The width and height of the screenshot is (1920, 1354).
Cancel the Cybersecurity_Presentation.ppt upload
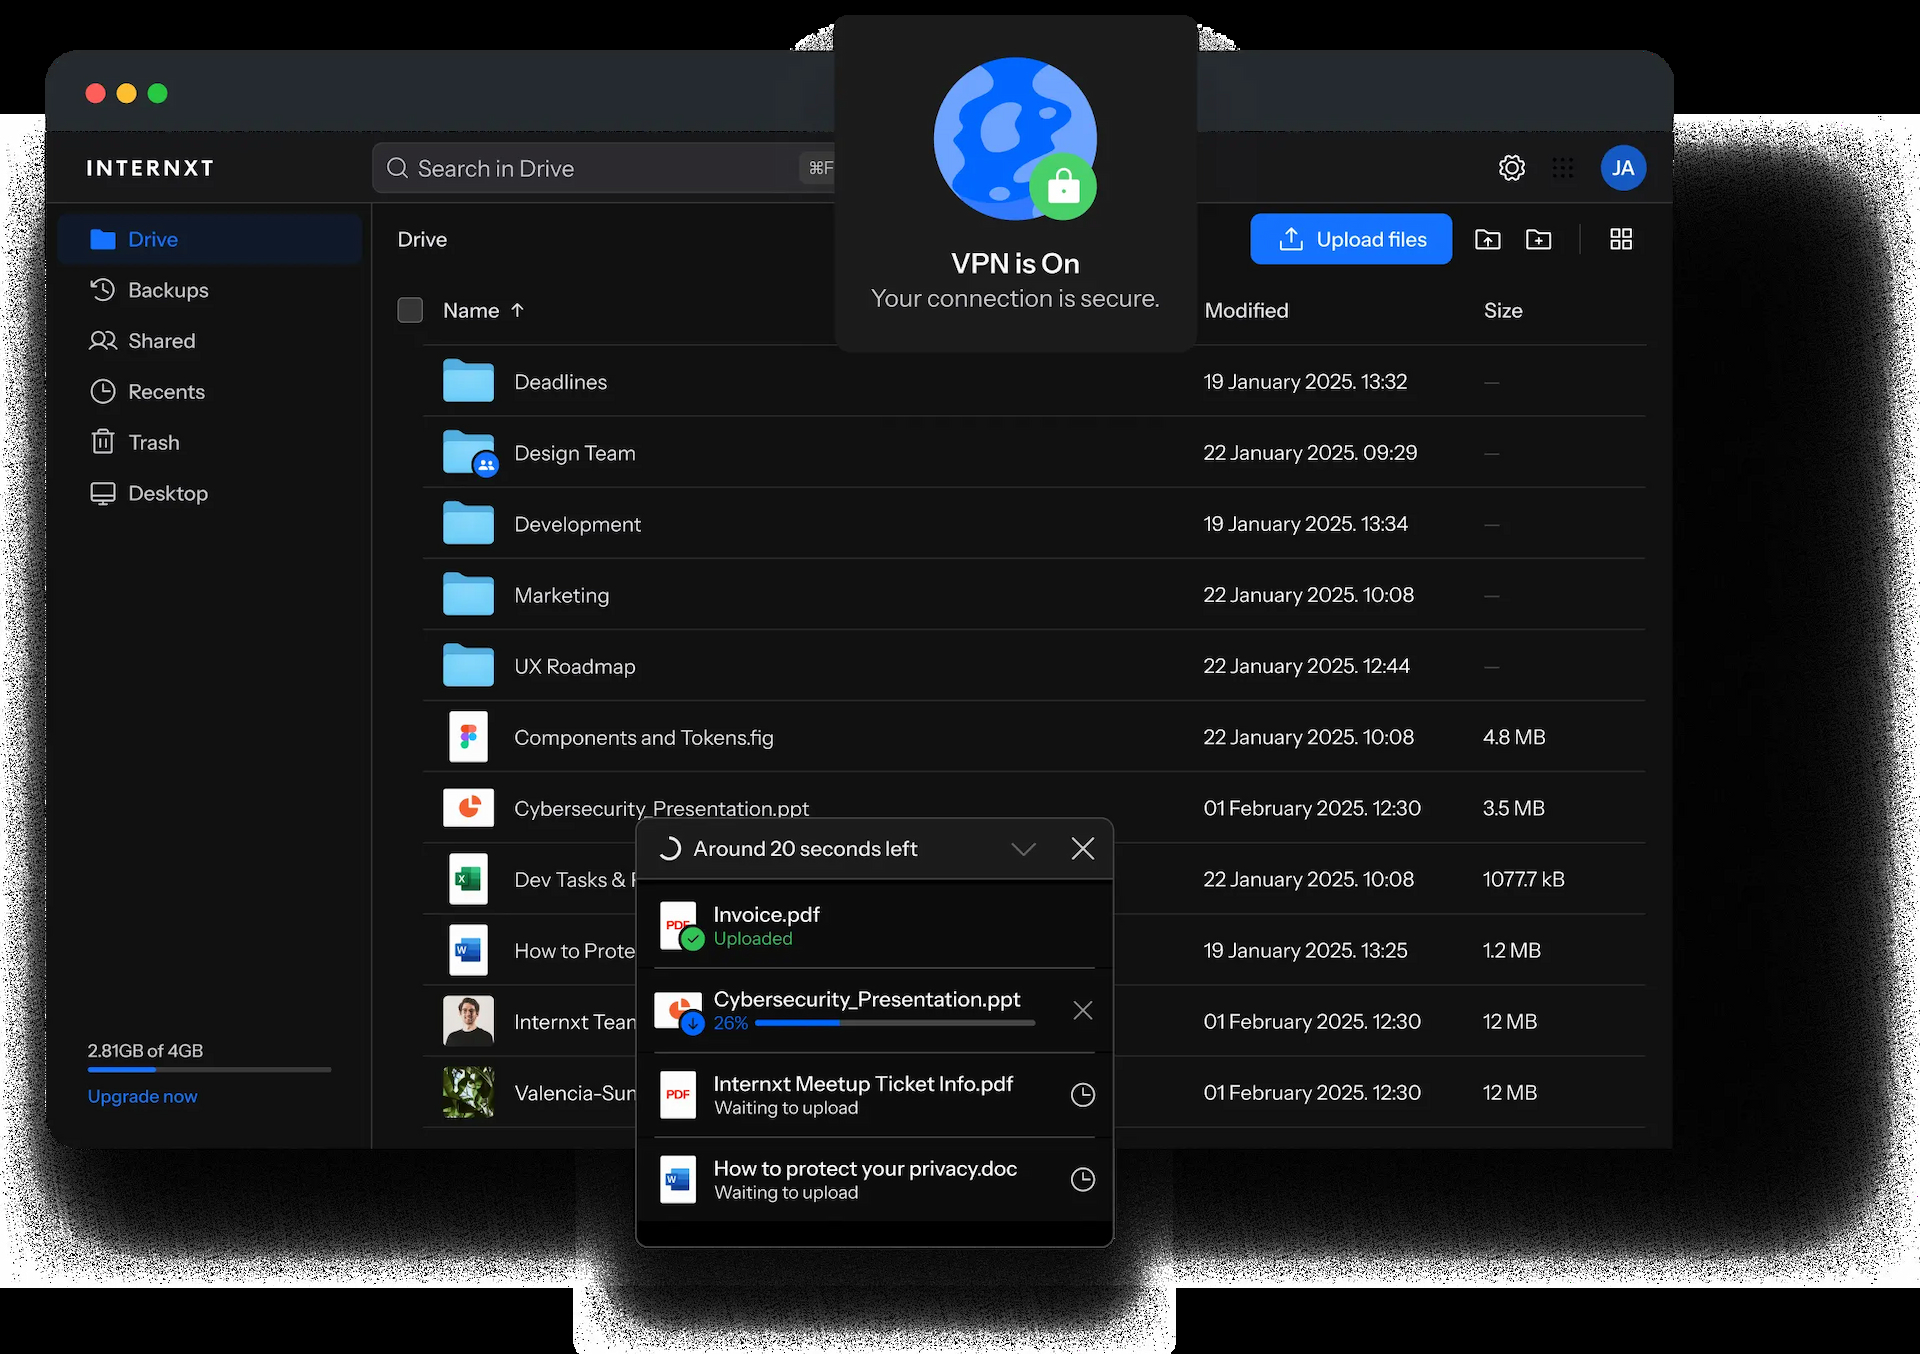coord(1082,1011)
